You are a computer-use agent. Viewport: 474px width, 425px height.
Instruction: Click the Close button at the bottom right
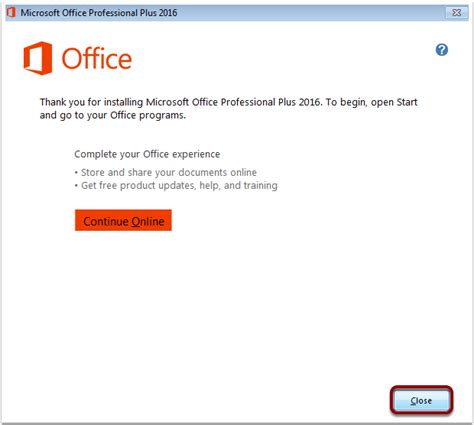pos(421,400)
